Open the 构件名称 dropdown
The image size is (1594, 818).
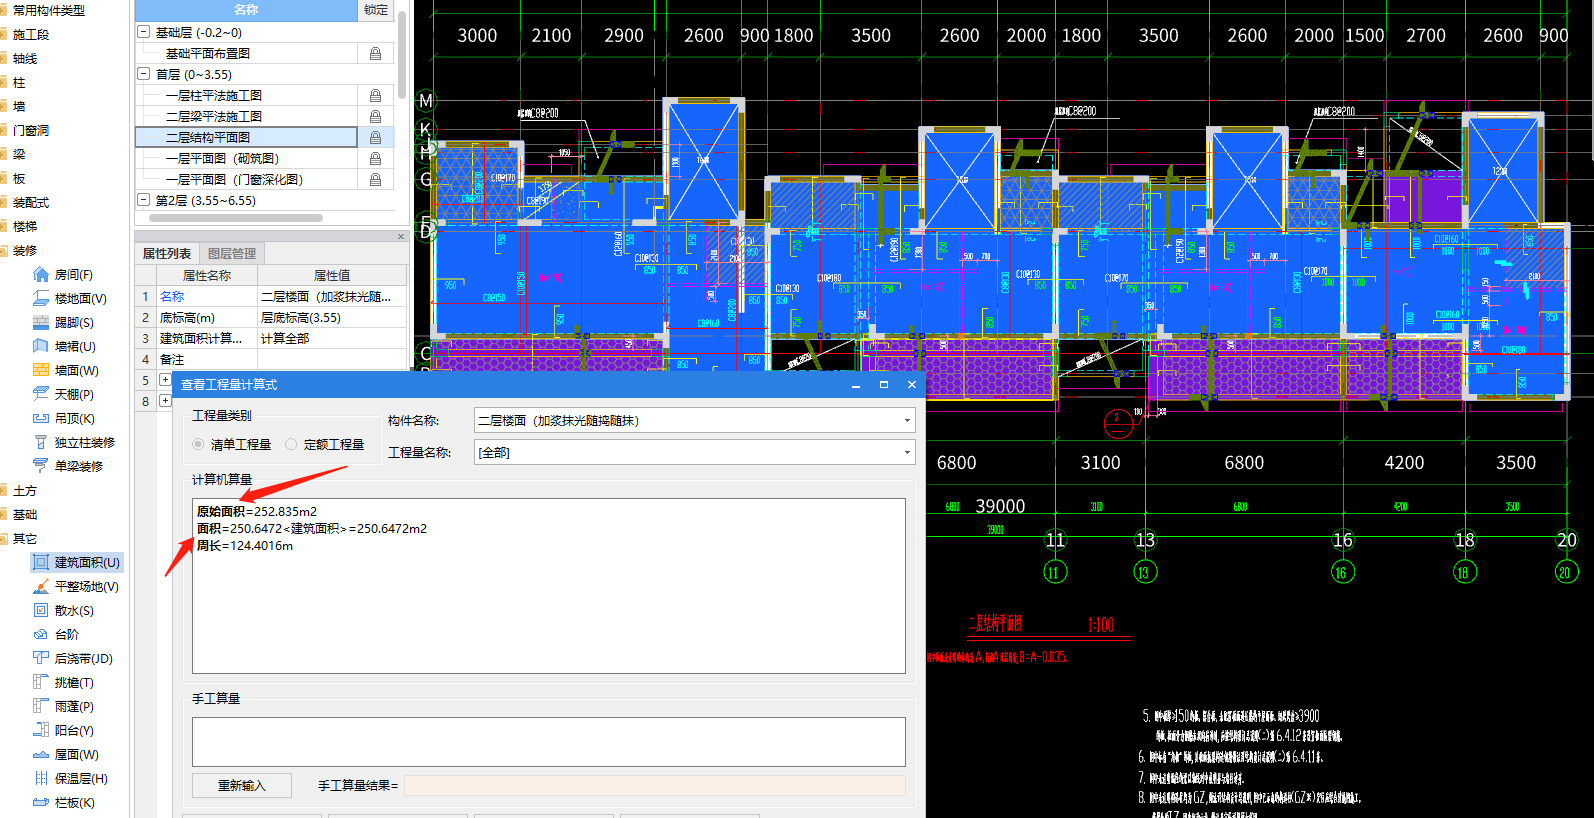point(907,421)
